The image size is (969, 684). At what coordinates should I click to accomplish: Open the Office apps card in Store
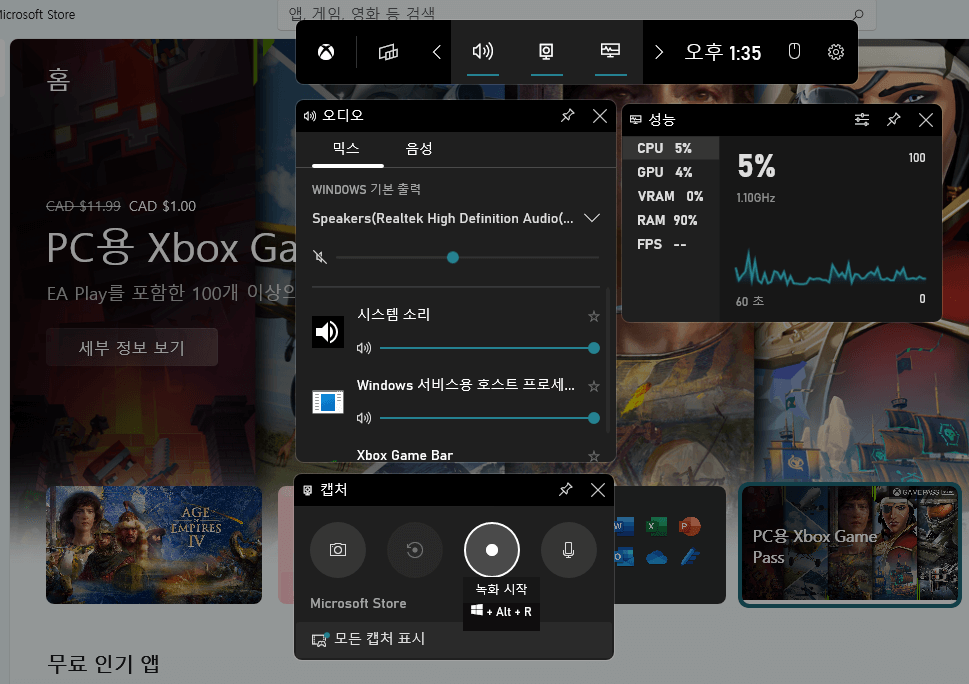point(670,544)
